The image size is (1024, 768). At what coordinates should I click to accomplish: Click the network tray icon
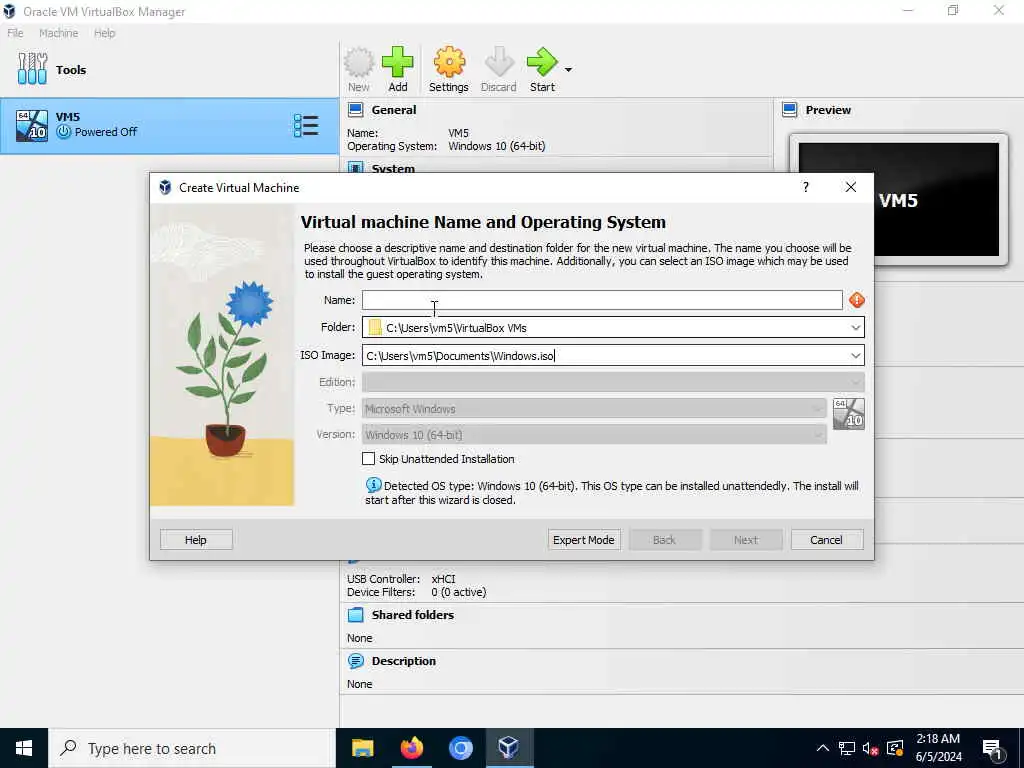coord(847,748)
